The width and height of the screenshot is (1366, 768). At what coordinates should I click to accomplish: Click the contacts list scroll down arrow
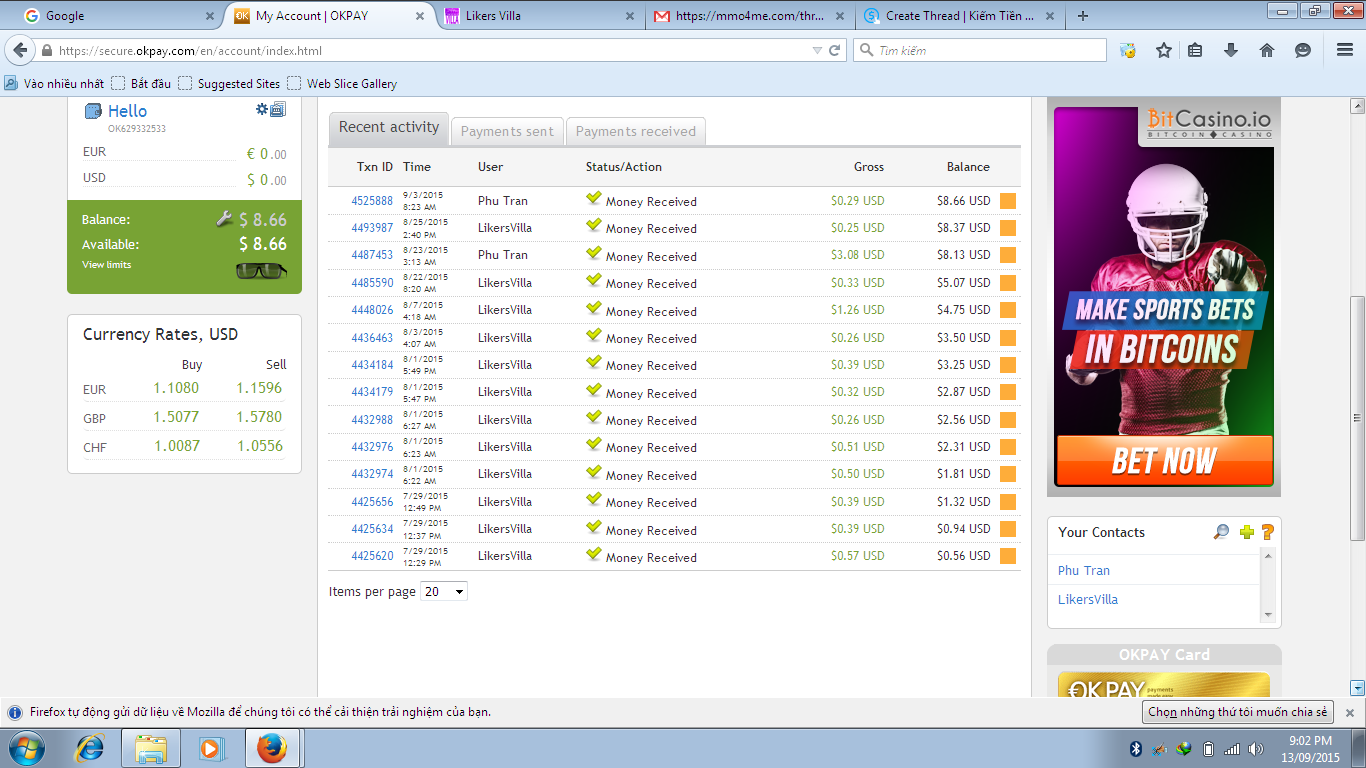click(1269, 614)
